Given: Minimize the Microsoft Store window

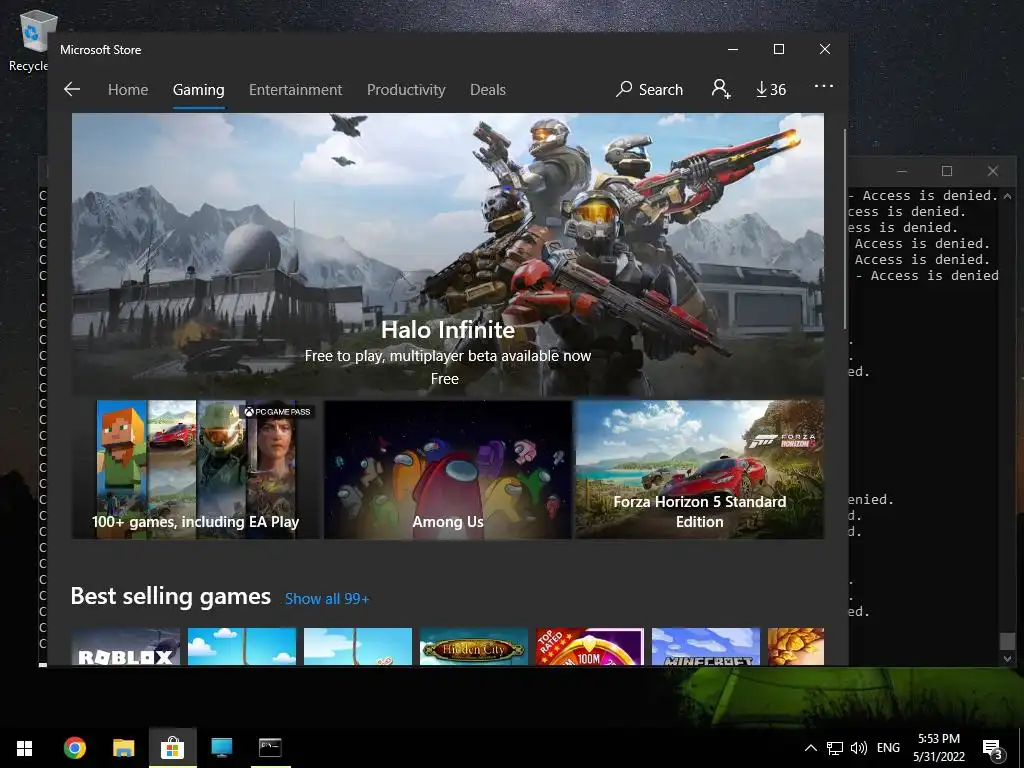Looking at the screenshot, I should tap(733, 50).
